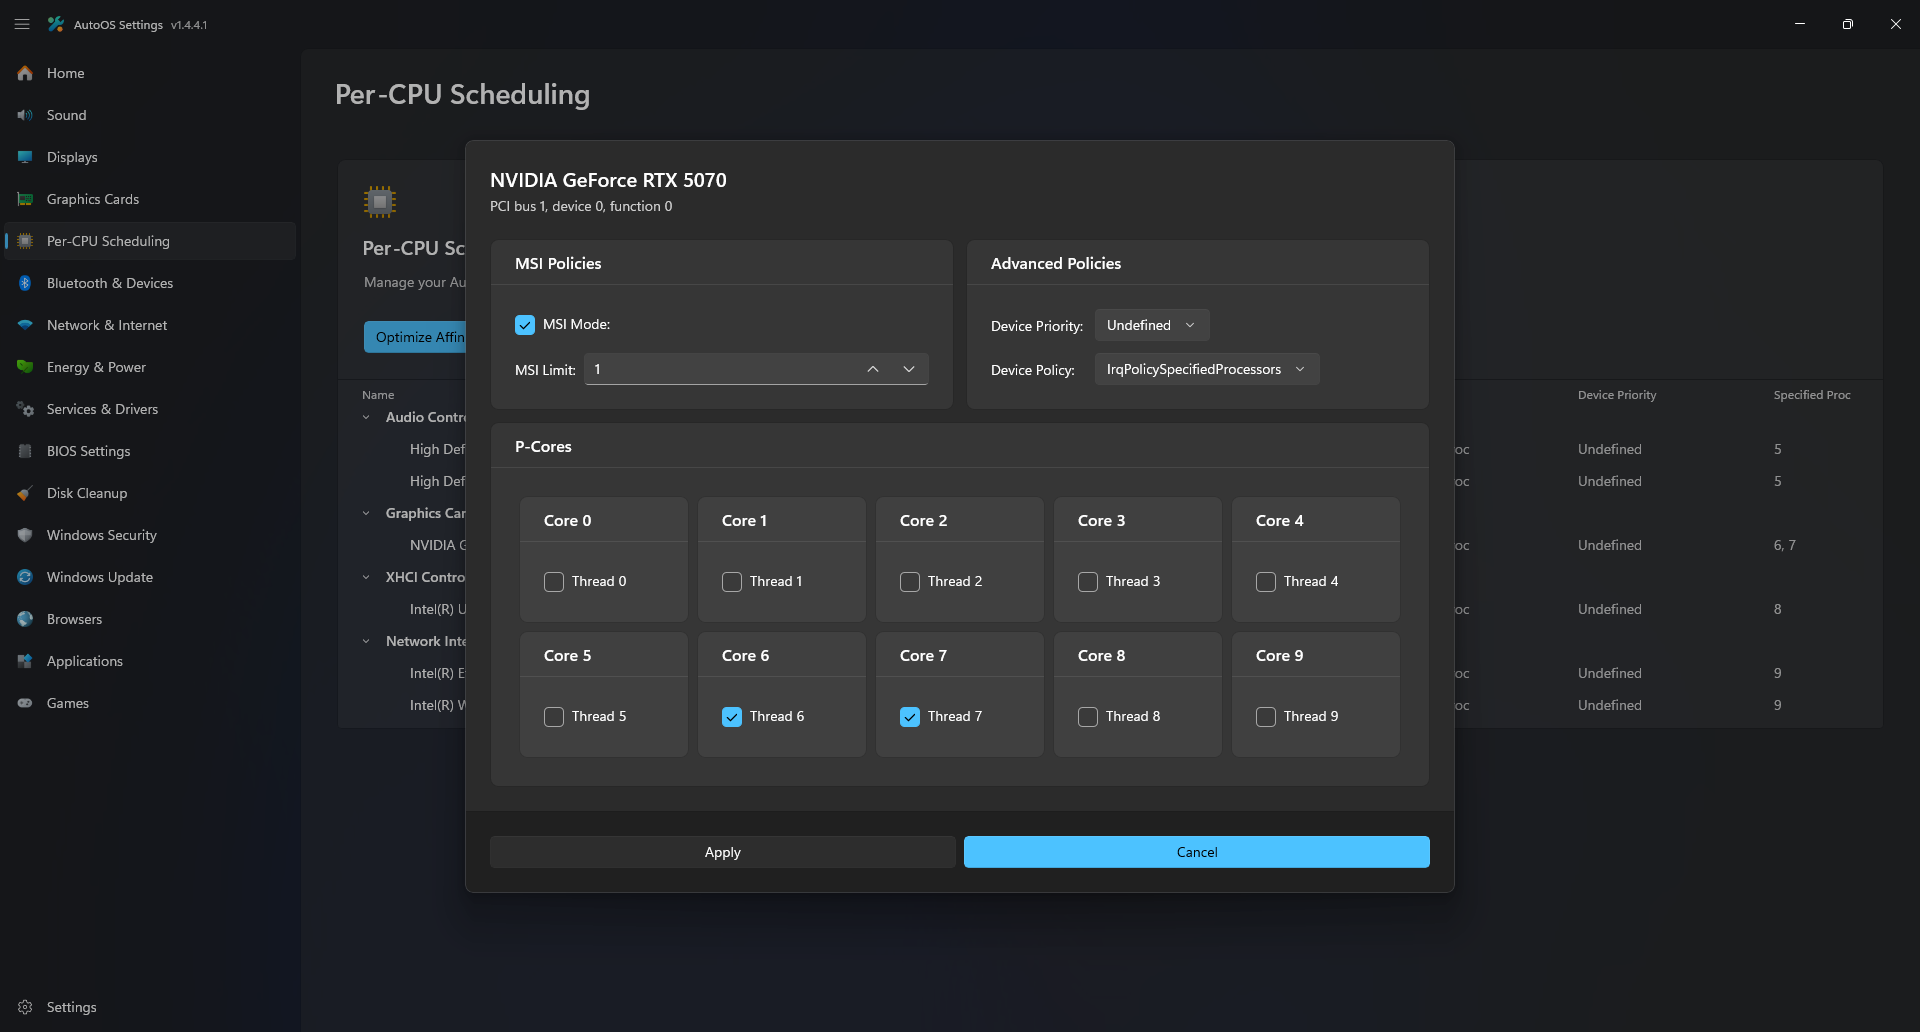Click the Specified Processors column header
The image size is (1920, 1032).
(1812, 395)
